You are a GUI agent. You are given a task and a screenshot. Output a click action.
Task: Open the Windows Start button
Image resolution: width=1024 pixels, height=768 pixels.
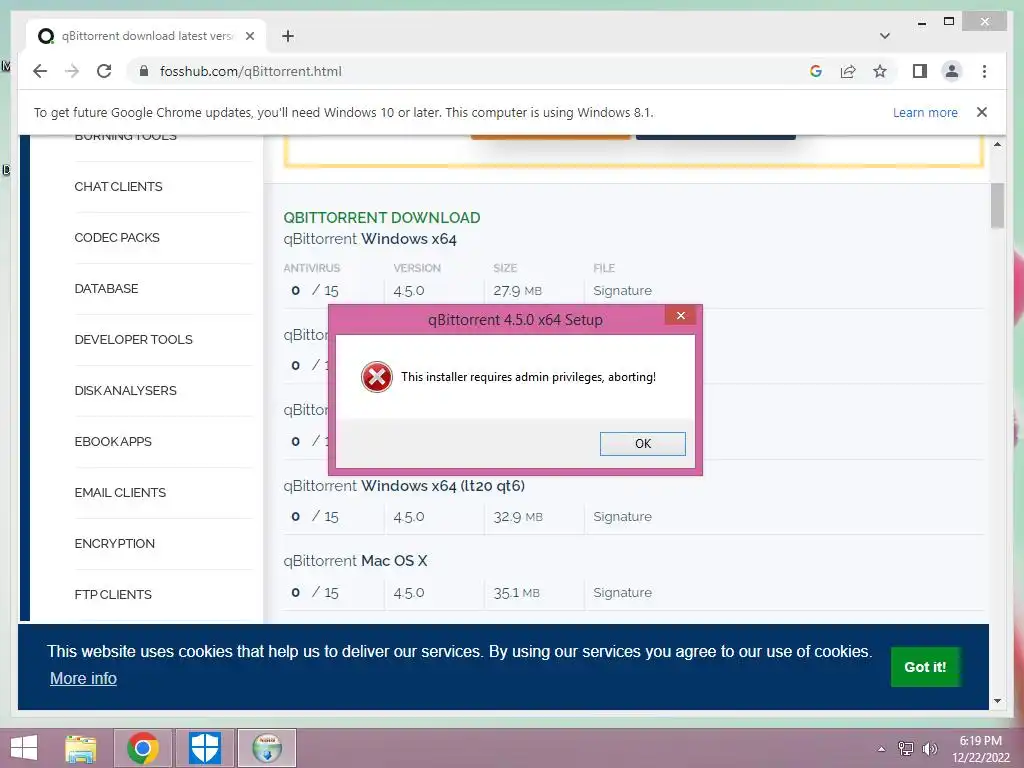[24, 748]
